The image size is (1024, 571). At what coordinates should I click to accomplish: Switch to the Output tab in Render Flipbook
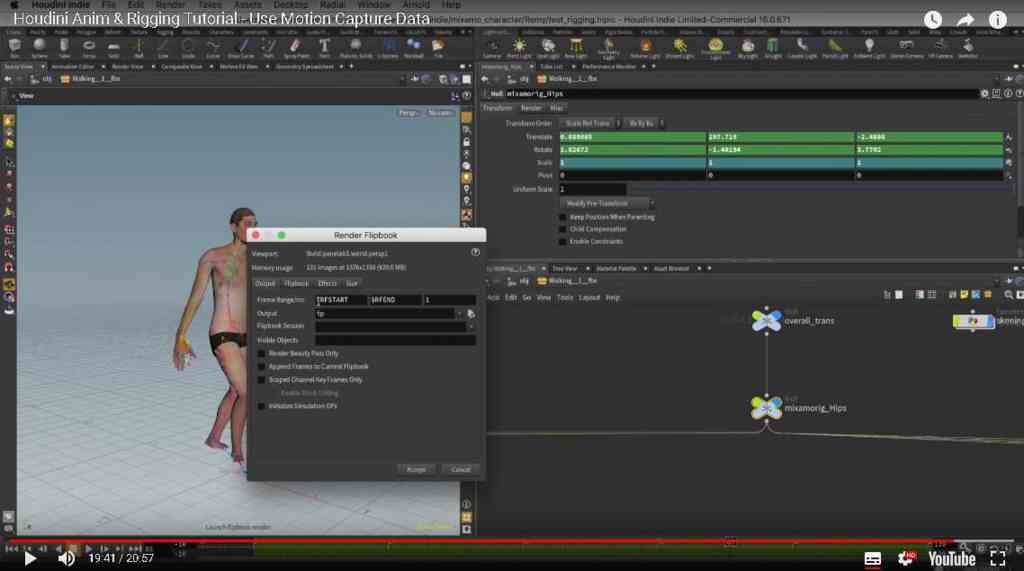(264, 283)
